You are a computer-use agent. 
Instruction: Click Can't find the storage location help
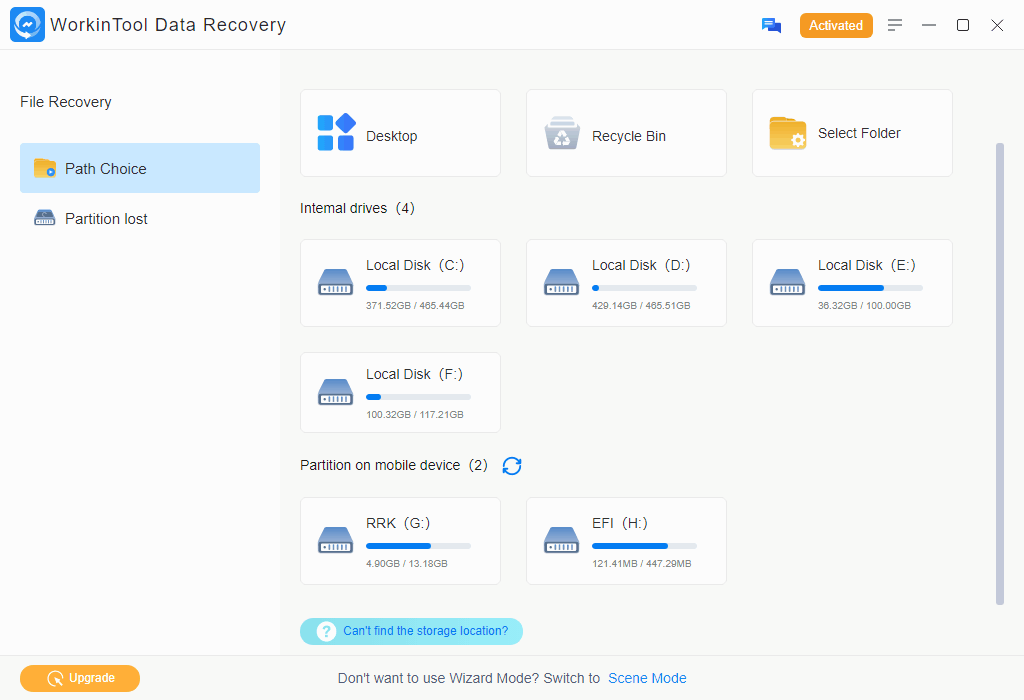[411, 631]
